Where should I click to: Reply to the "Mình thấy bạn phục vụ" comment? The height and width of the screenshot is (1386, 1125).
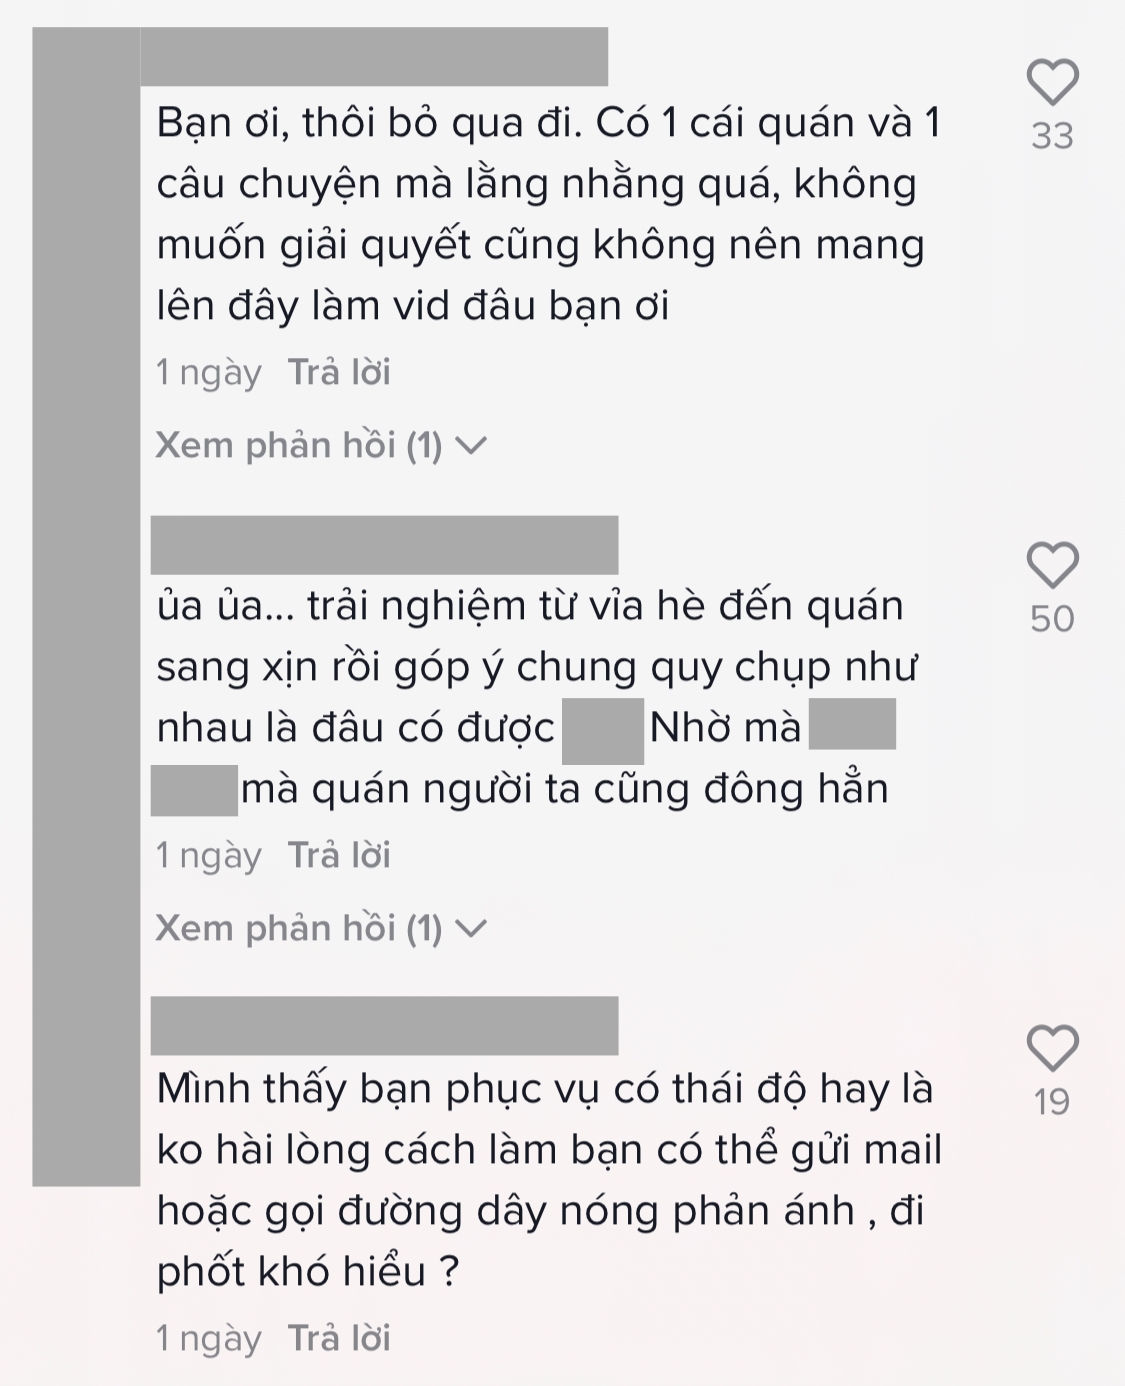click(339, 1338)
